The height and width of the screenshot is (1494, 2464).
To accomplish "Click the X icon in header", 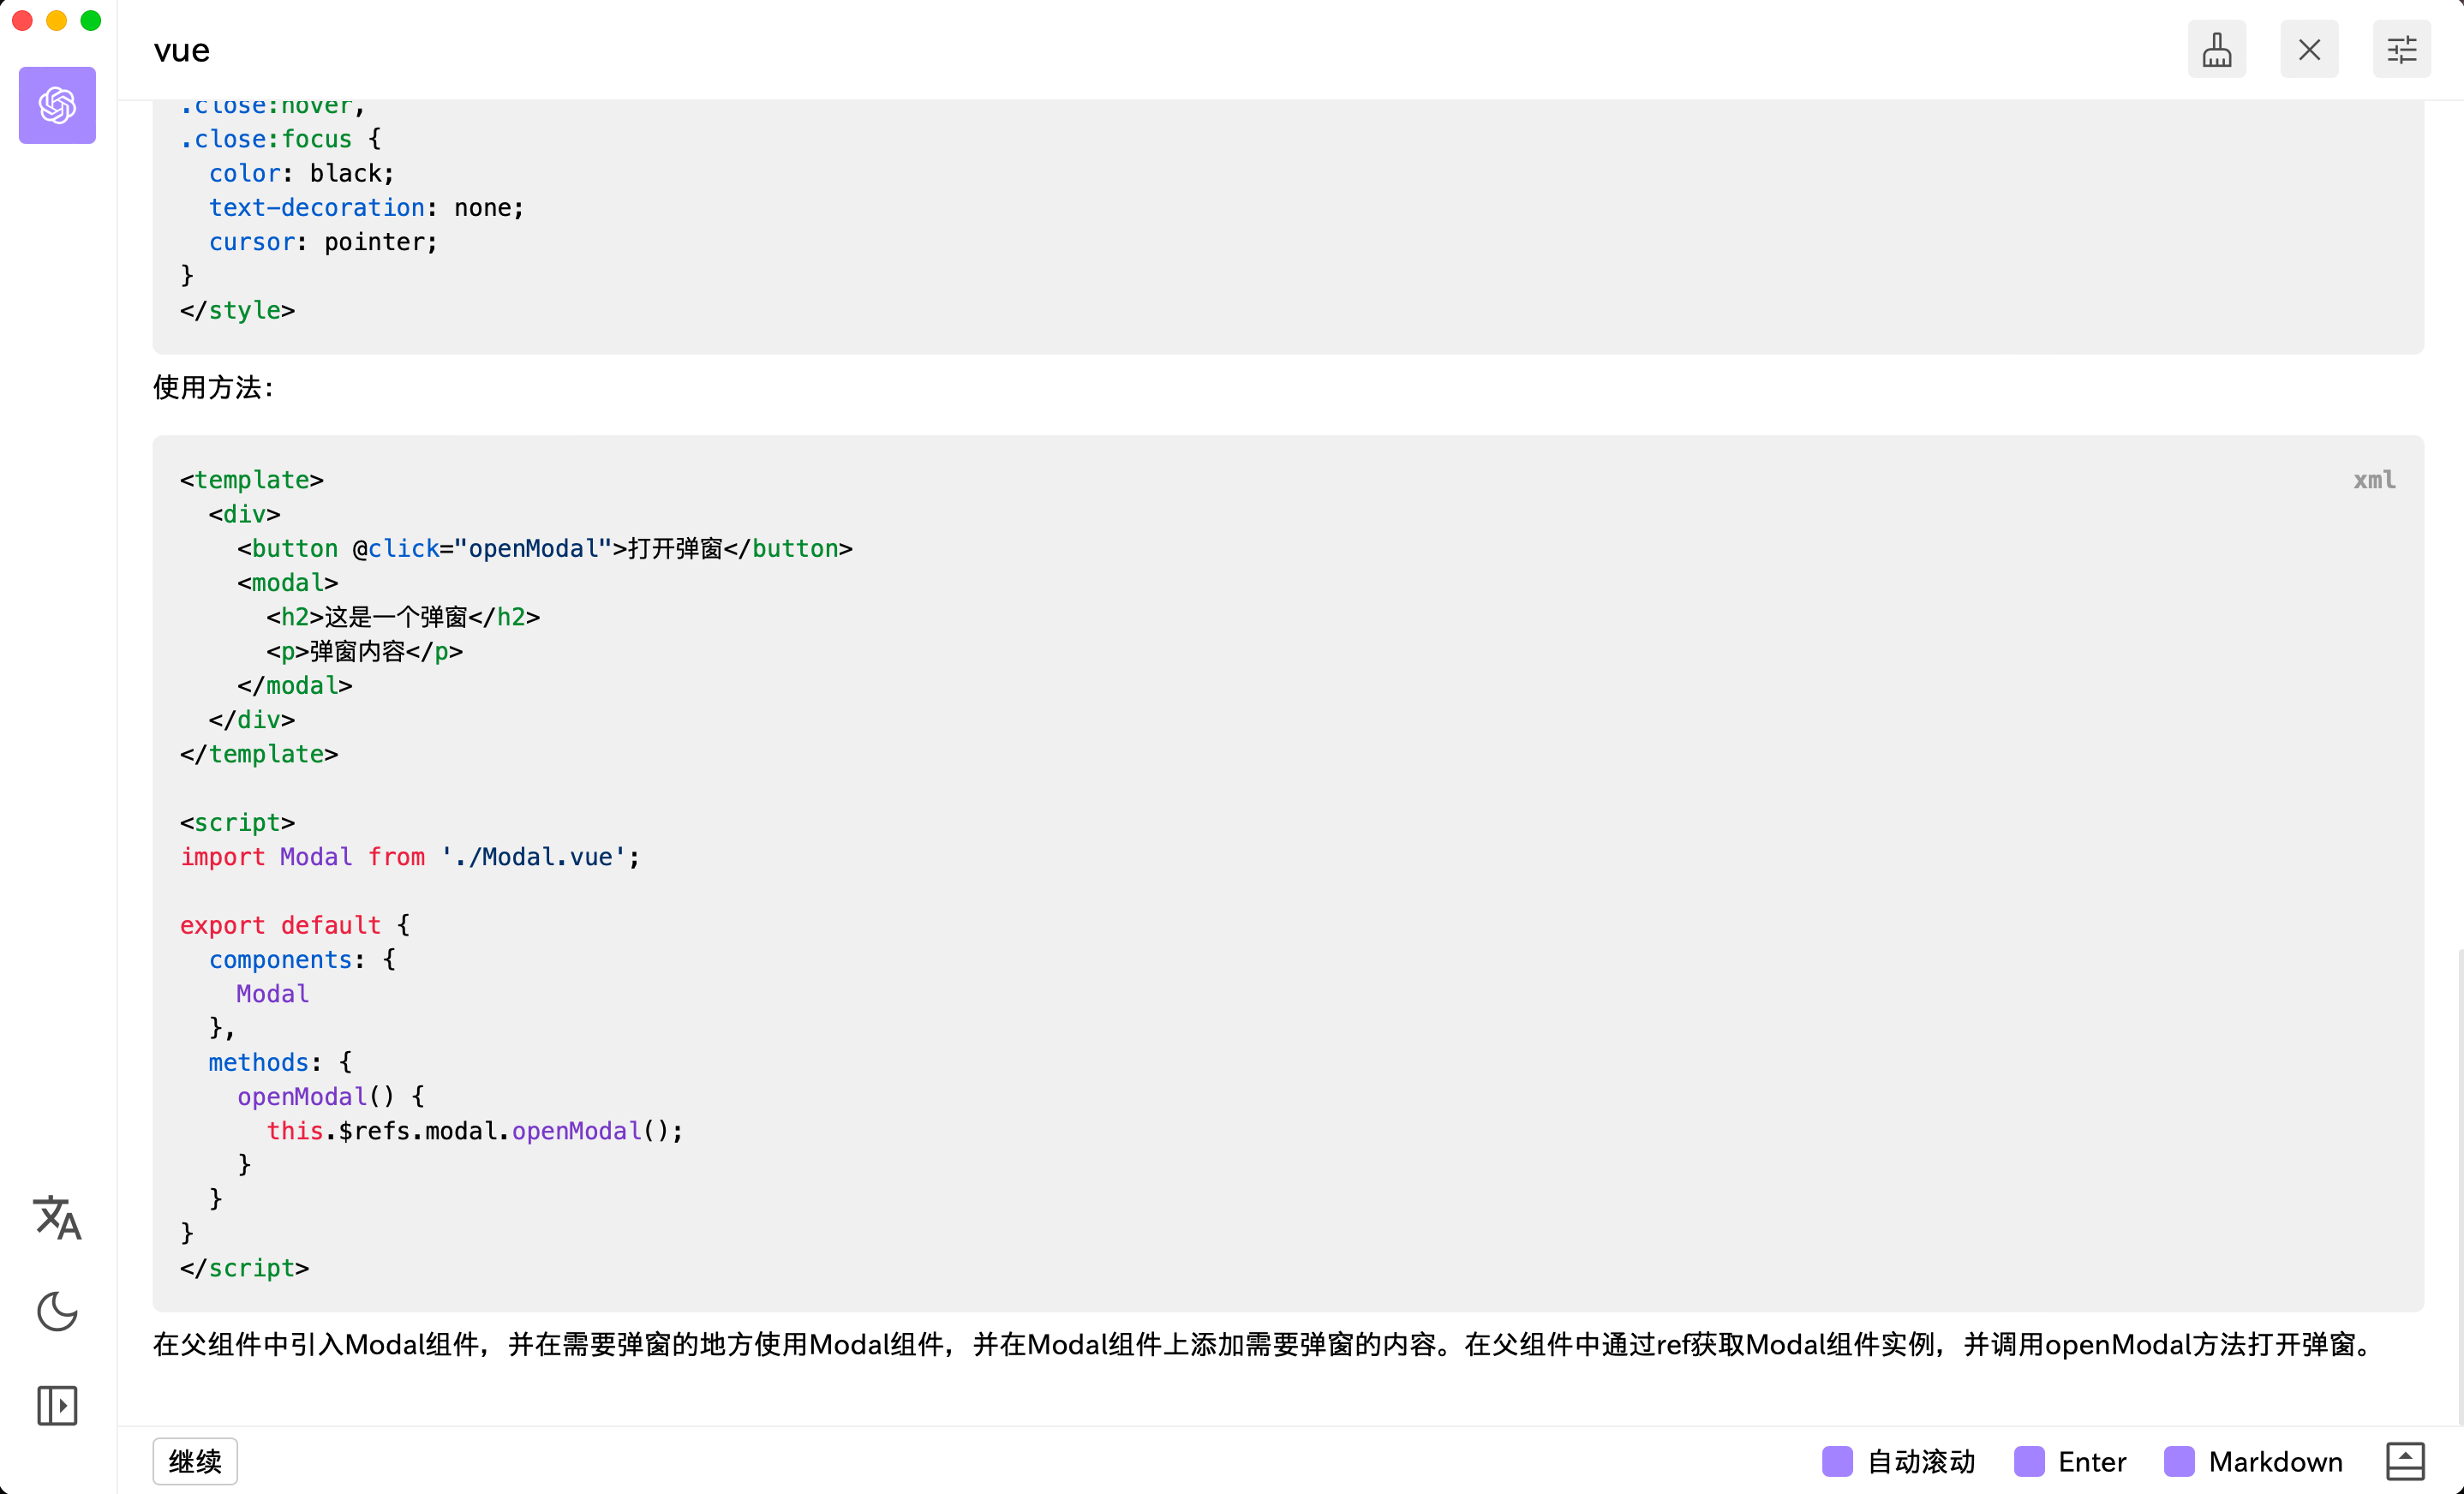I will tap(2308, 49).
